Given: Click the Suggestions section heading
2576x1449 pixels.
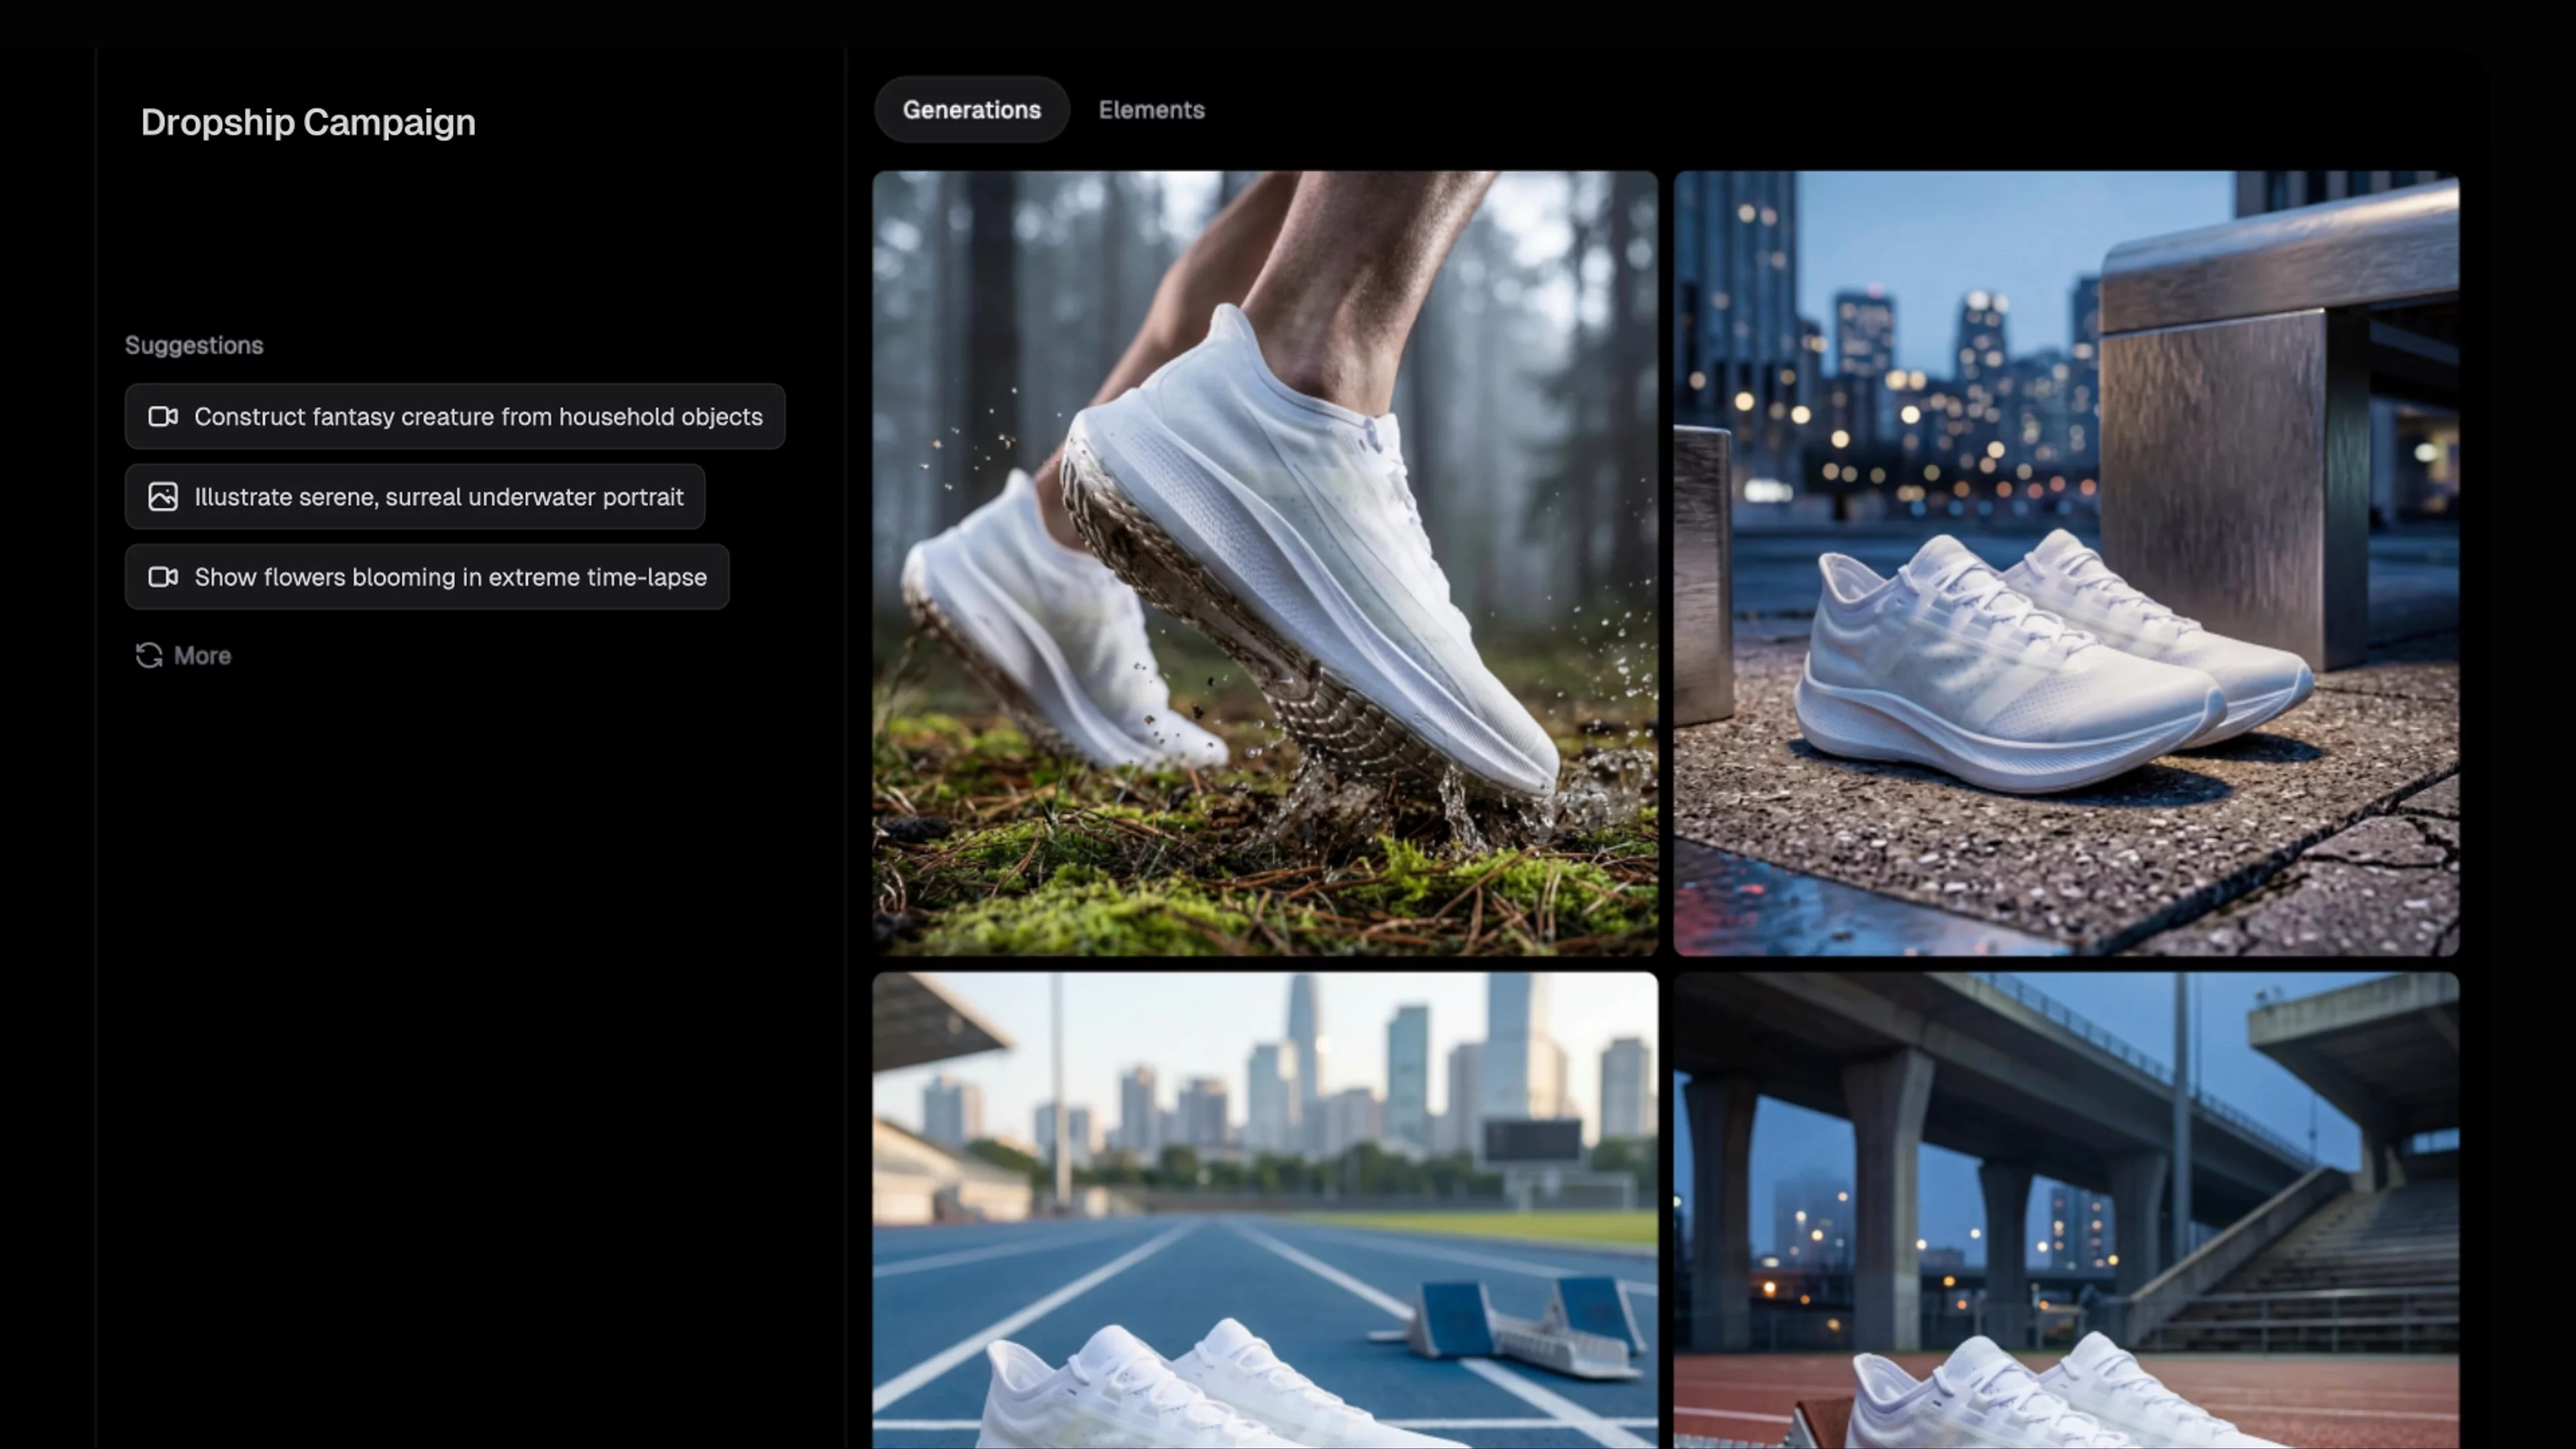Looking at the screenshot, I should 194,345.
